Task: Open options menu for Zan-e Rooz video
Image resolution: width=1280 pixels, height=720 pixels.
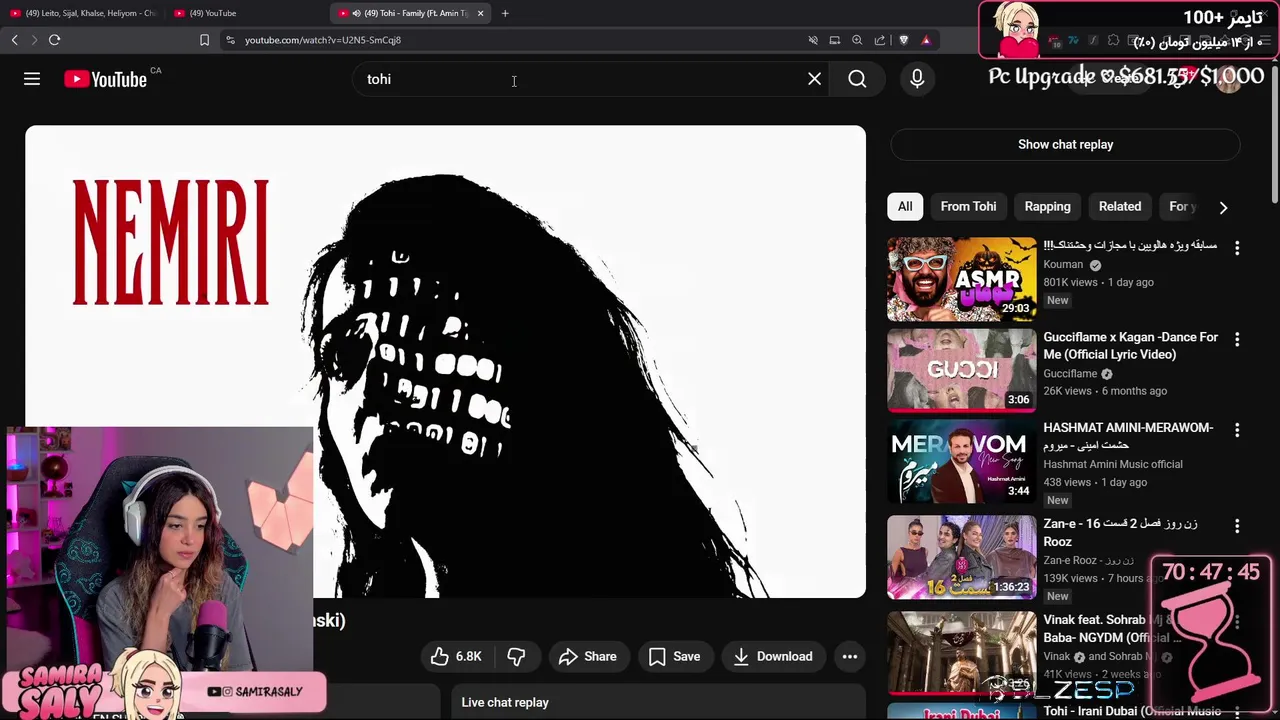Action: [x=1237, y=526]
